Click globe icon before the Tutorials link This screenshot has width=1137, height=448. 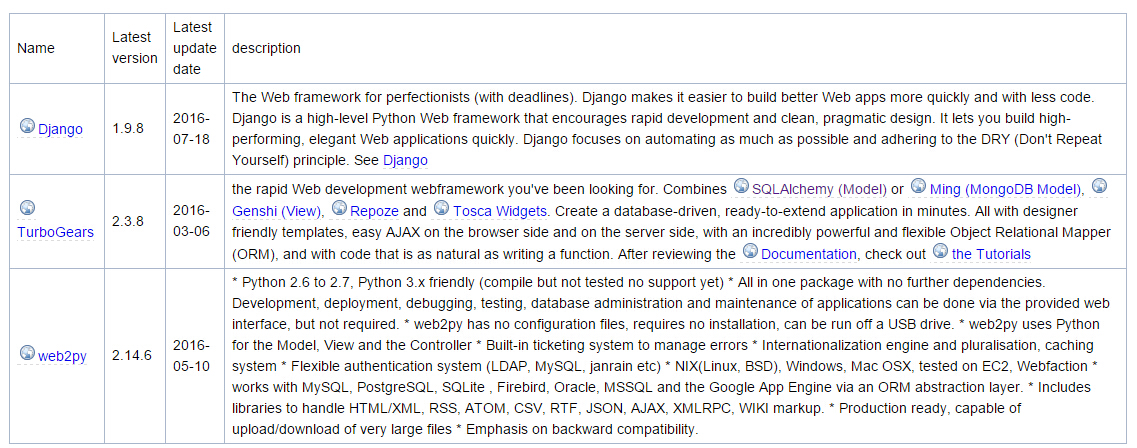(x=940, y=252)
